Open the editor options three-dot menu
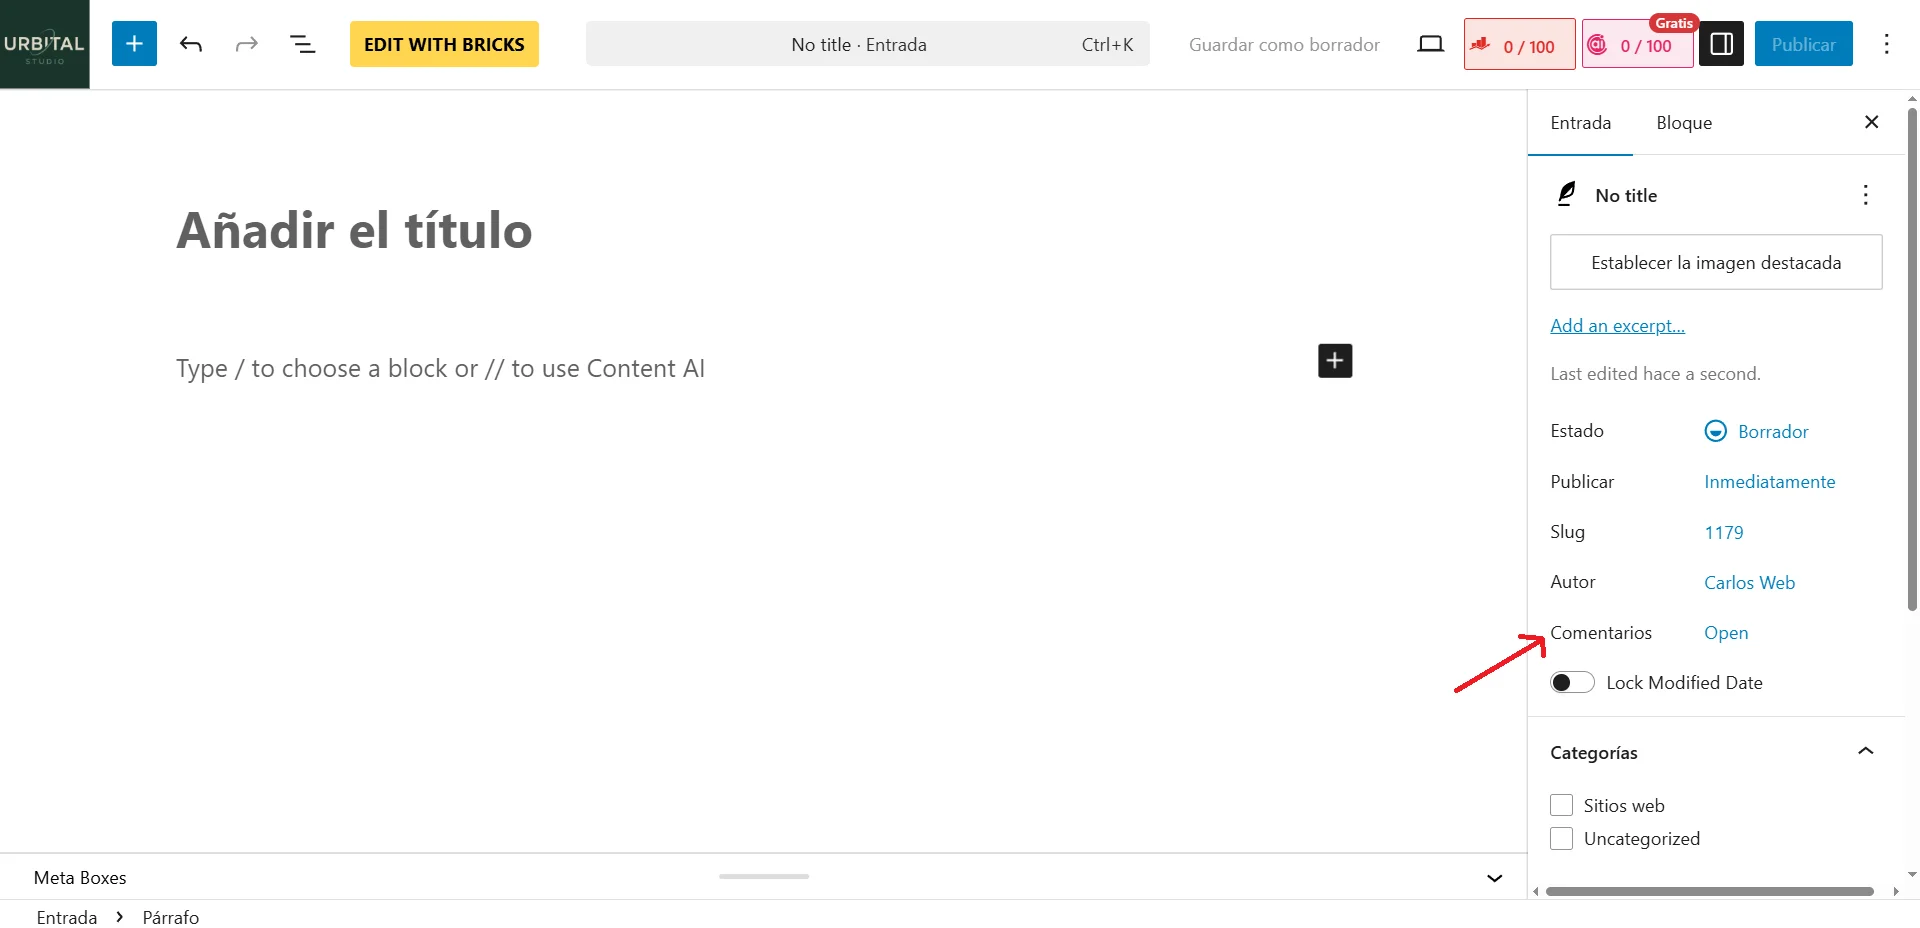This screenshot has height=928, width=1920. [1888, 44]
